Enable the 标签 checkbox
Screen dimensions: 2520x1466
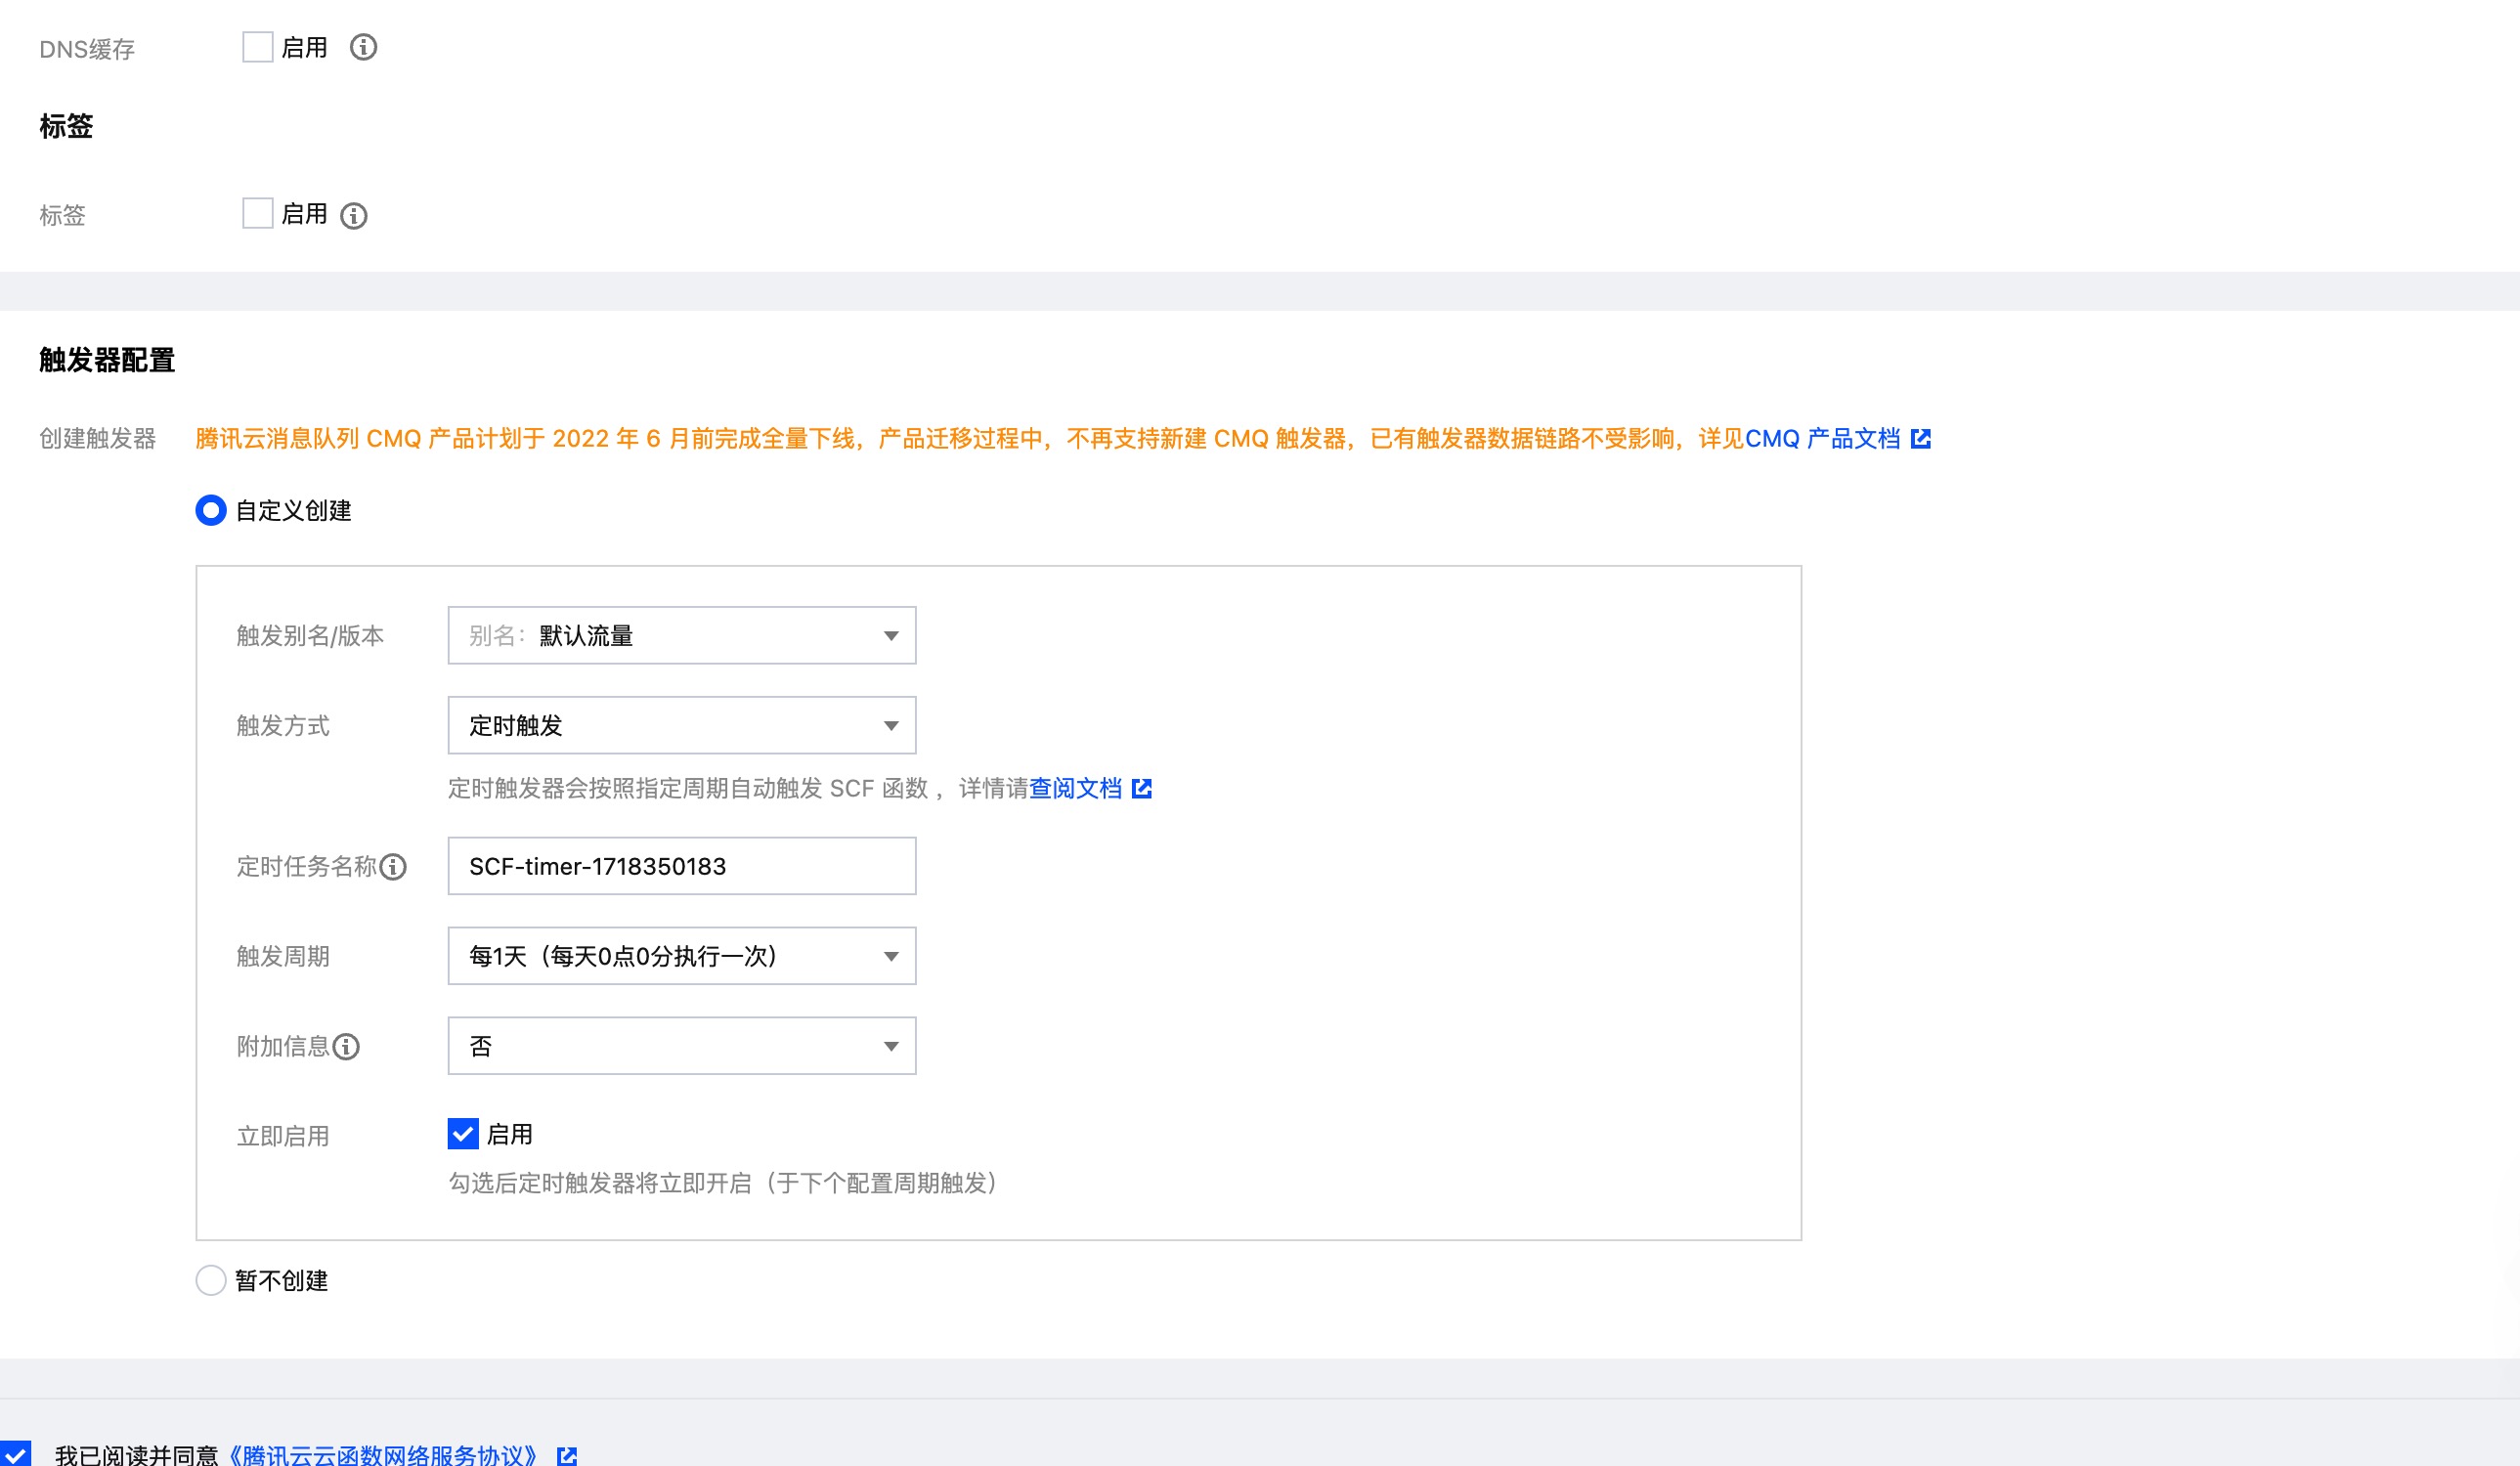[x=257, y=213]
